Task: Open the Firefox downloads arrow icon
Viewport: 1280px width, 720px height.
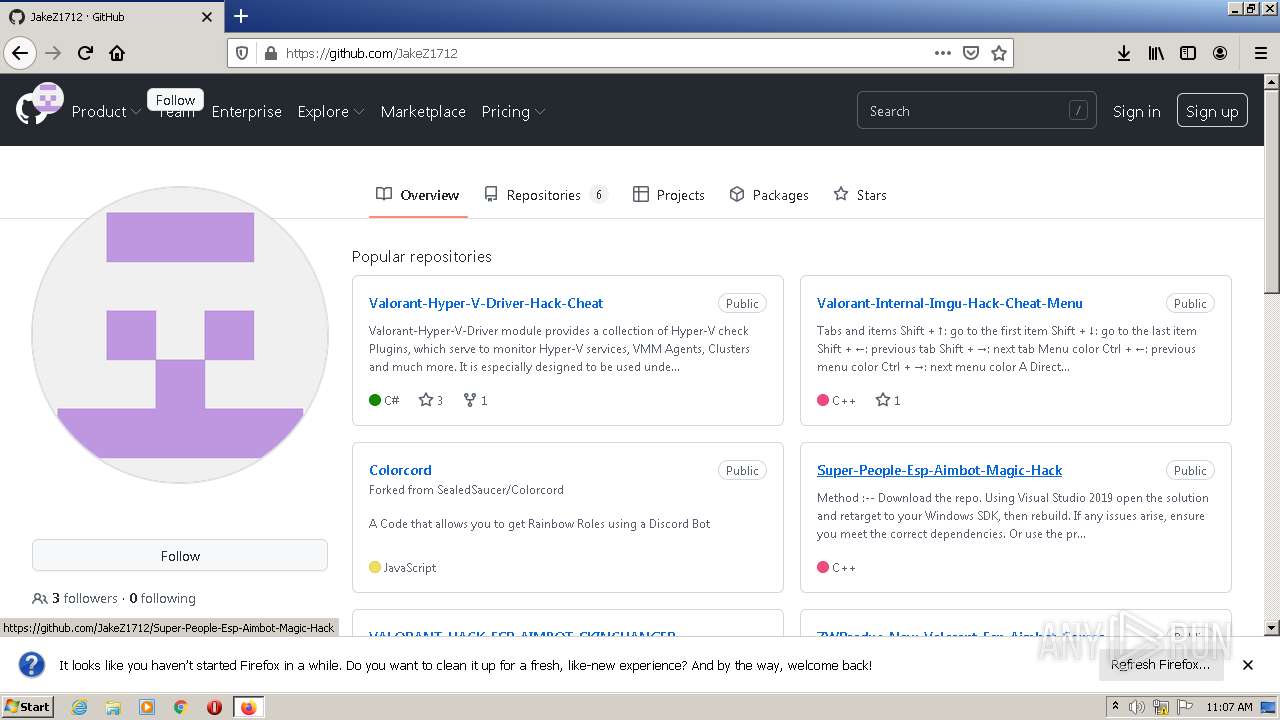Action: pos(1124,53)
